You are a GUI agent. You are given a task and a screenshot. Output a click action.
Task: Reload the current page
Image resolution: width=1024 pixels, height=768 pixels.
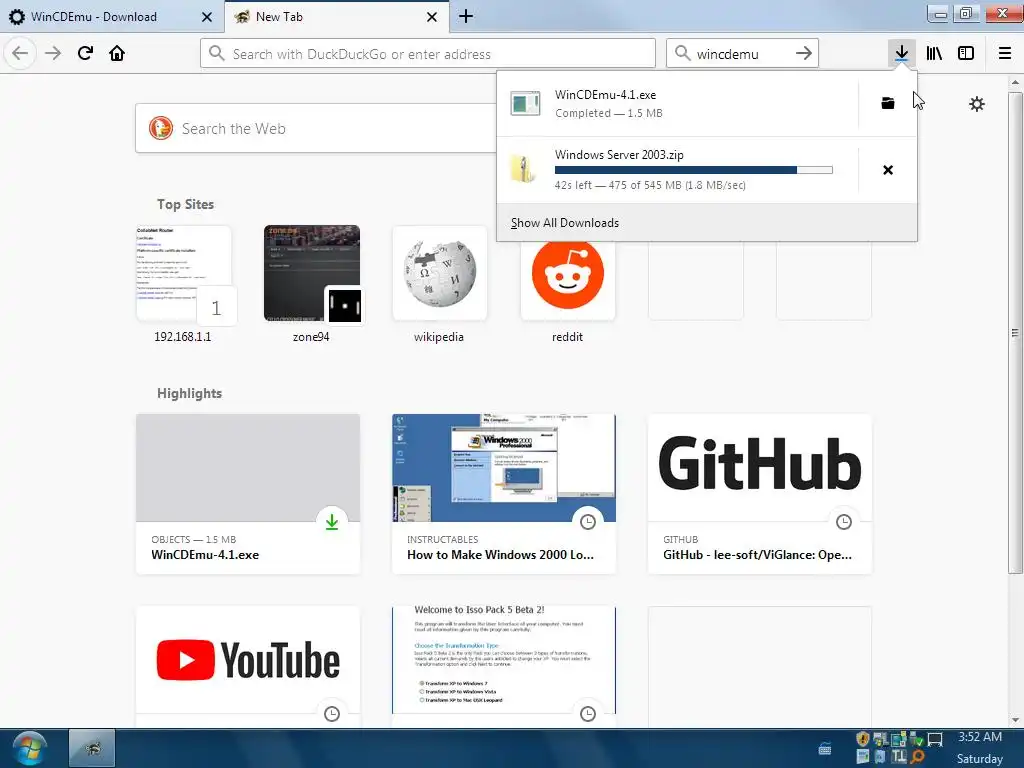pos(85,53)
